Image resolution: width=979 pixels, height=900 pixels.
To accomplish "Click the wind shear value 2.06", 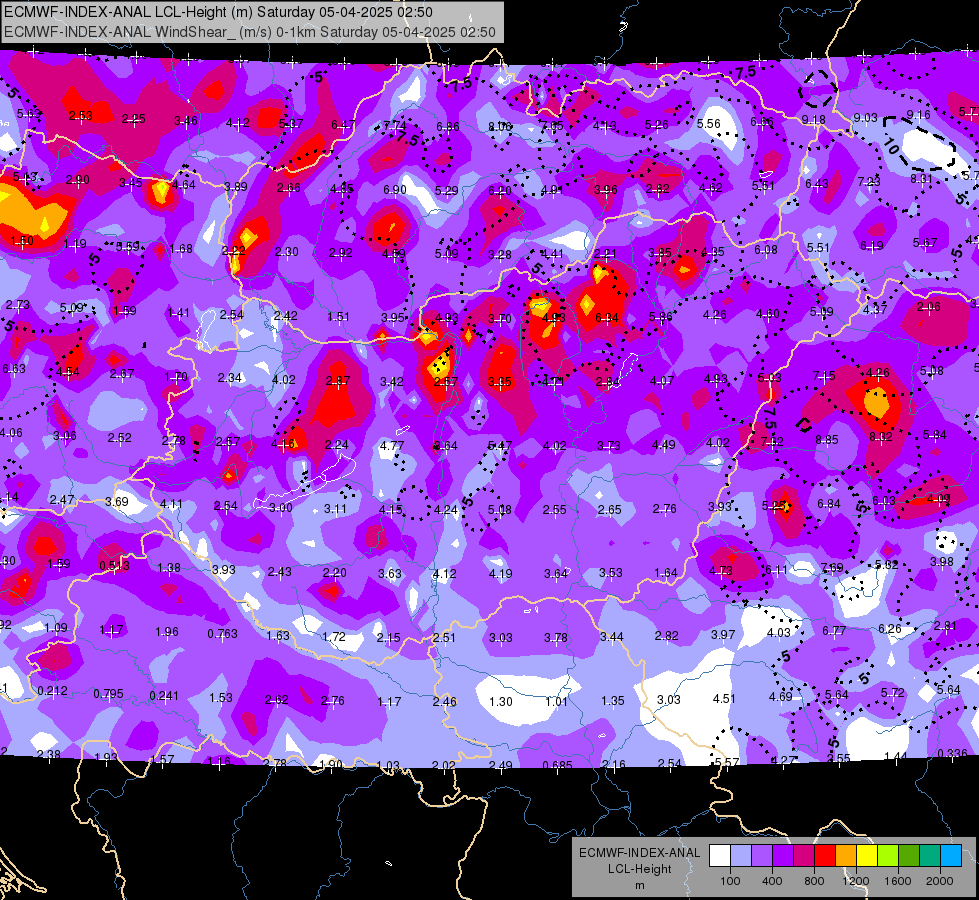I will [x=928, y=306].
